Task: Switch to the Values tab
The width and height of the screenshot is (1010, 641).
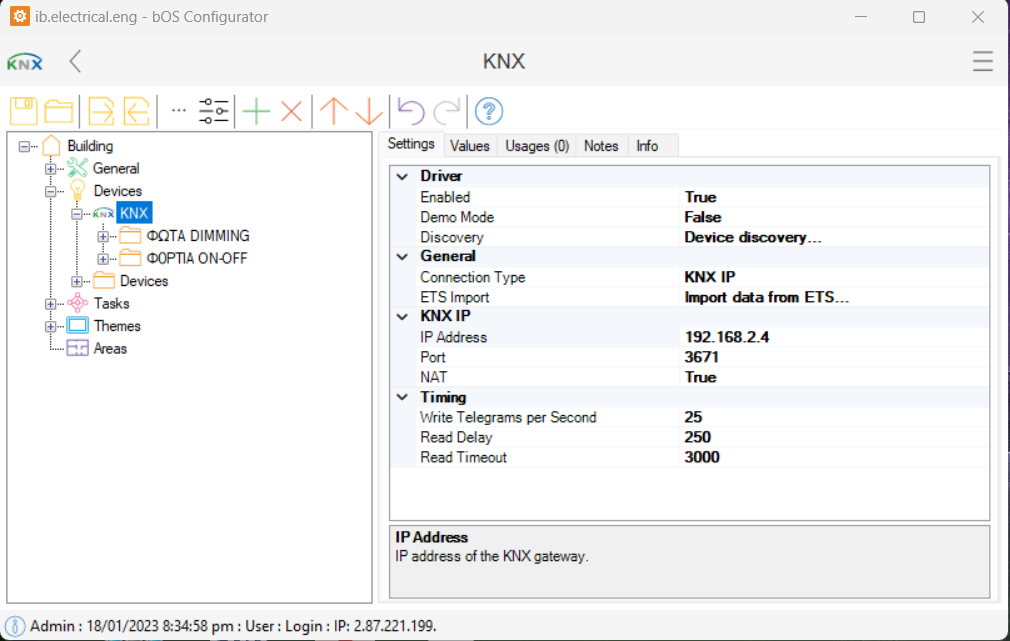Action: tap(469, 146)
